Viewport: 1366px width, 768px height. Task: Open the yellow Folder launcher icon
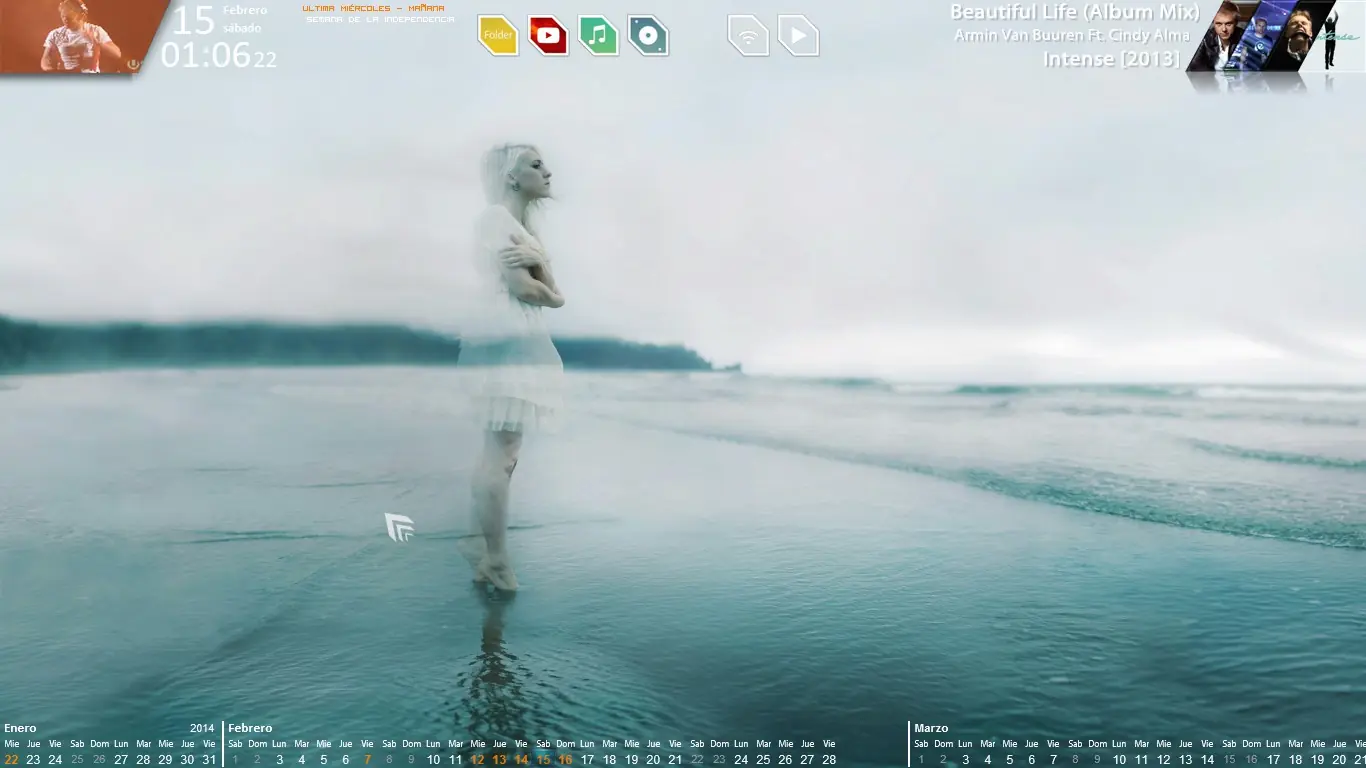pos(498,36)
